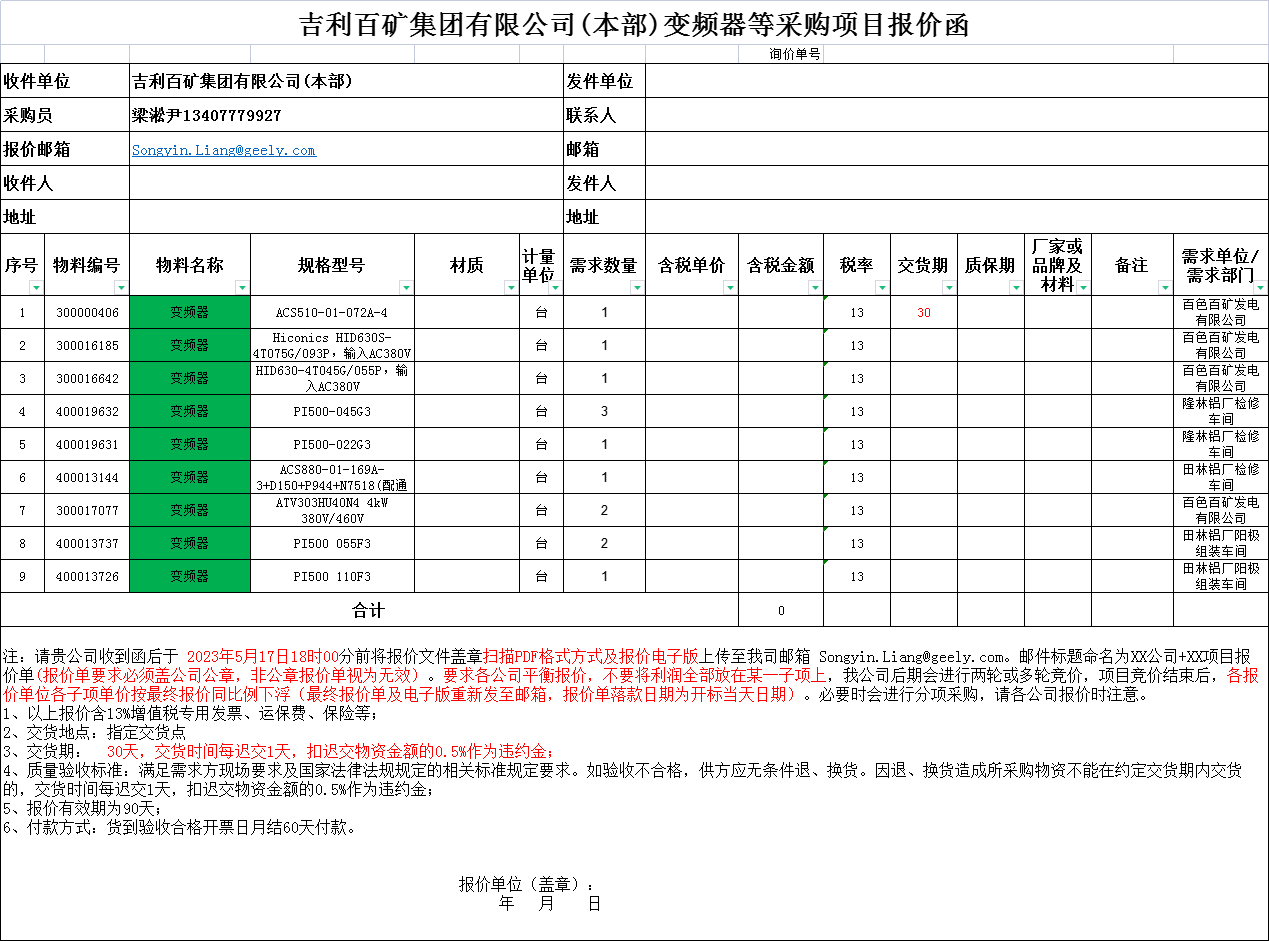
Task: Click the 发件单位 label cell
Action: (605, 81)
